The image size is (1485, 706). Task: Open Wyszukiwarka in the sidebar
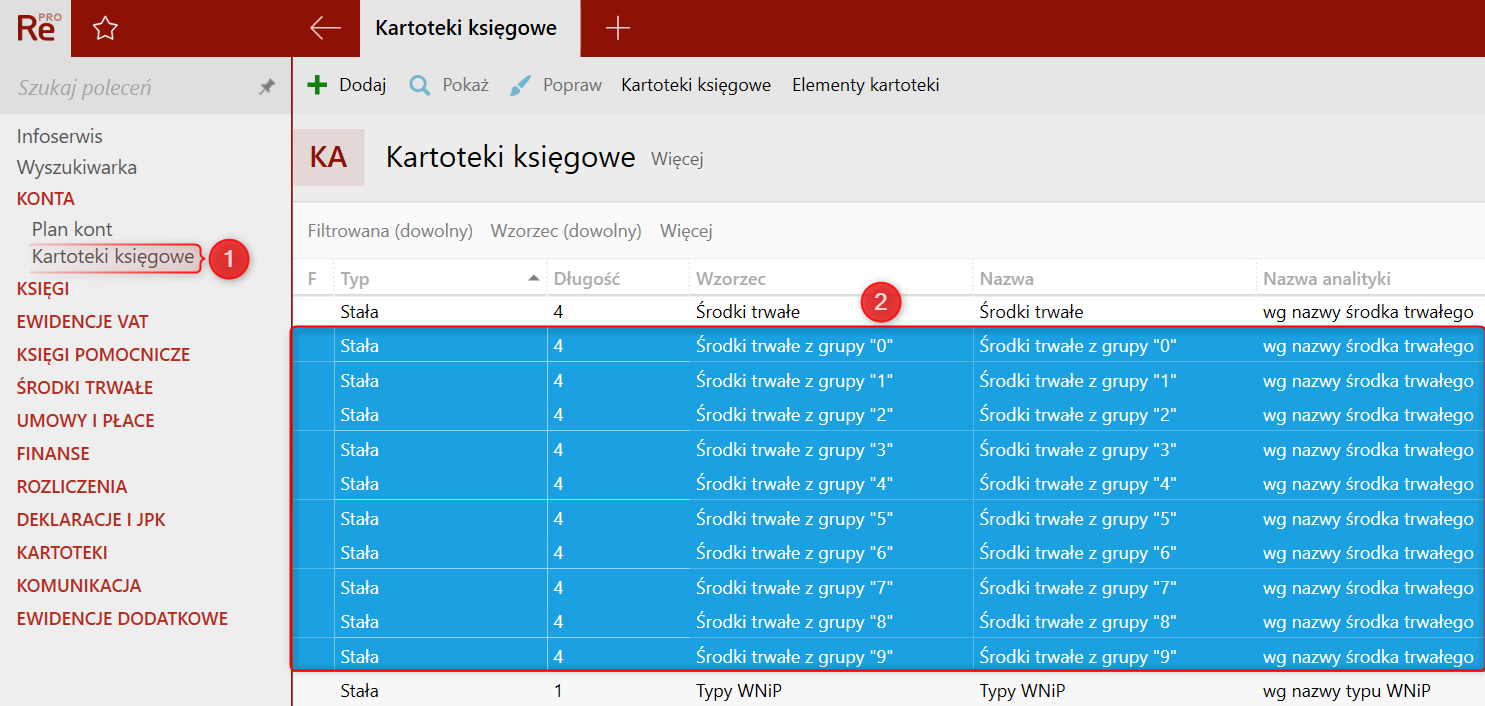pos(77,167)
